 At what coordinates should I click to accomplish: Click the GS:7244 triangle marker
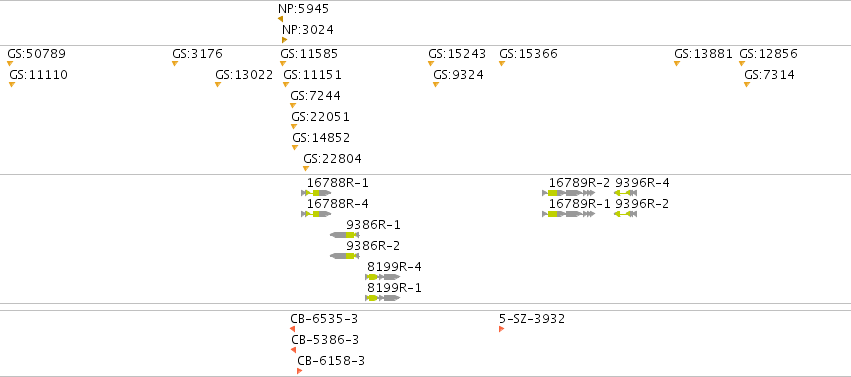point(293,106)
